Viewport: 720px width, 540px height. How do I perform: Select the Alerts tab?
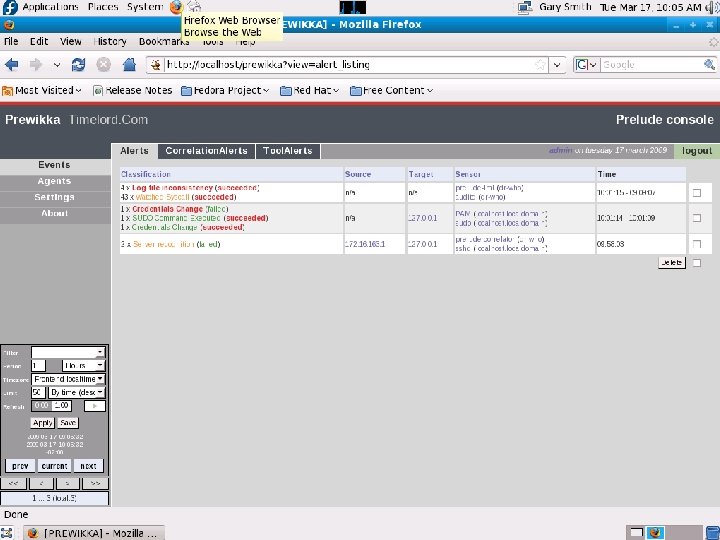point(135,151)
